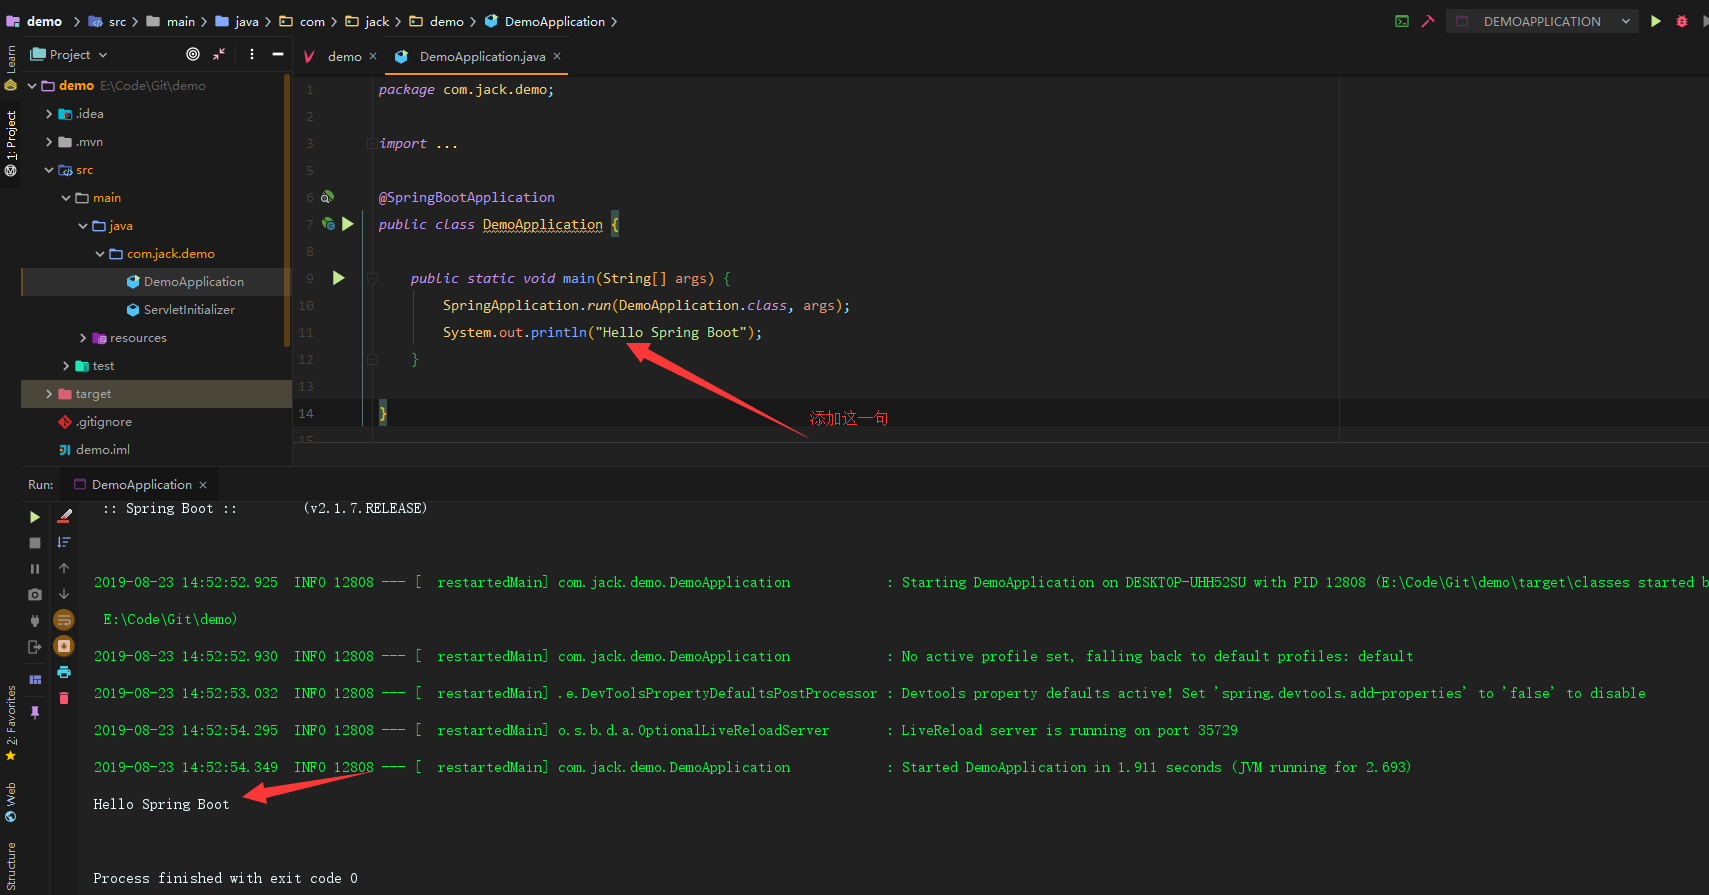The image size is (1709, 895).
Task: Collapse the main folder
Action: tap(66, 198)
